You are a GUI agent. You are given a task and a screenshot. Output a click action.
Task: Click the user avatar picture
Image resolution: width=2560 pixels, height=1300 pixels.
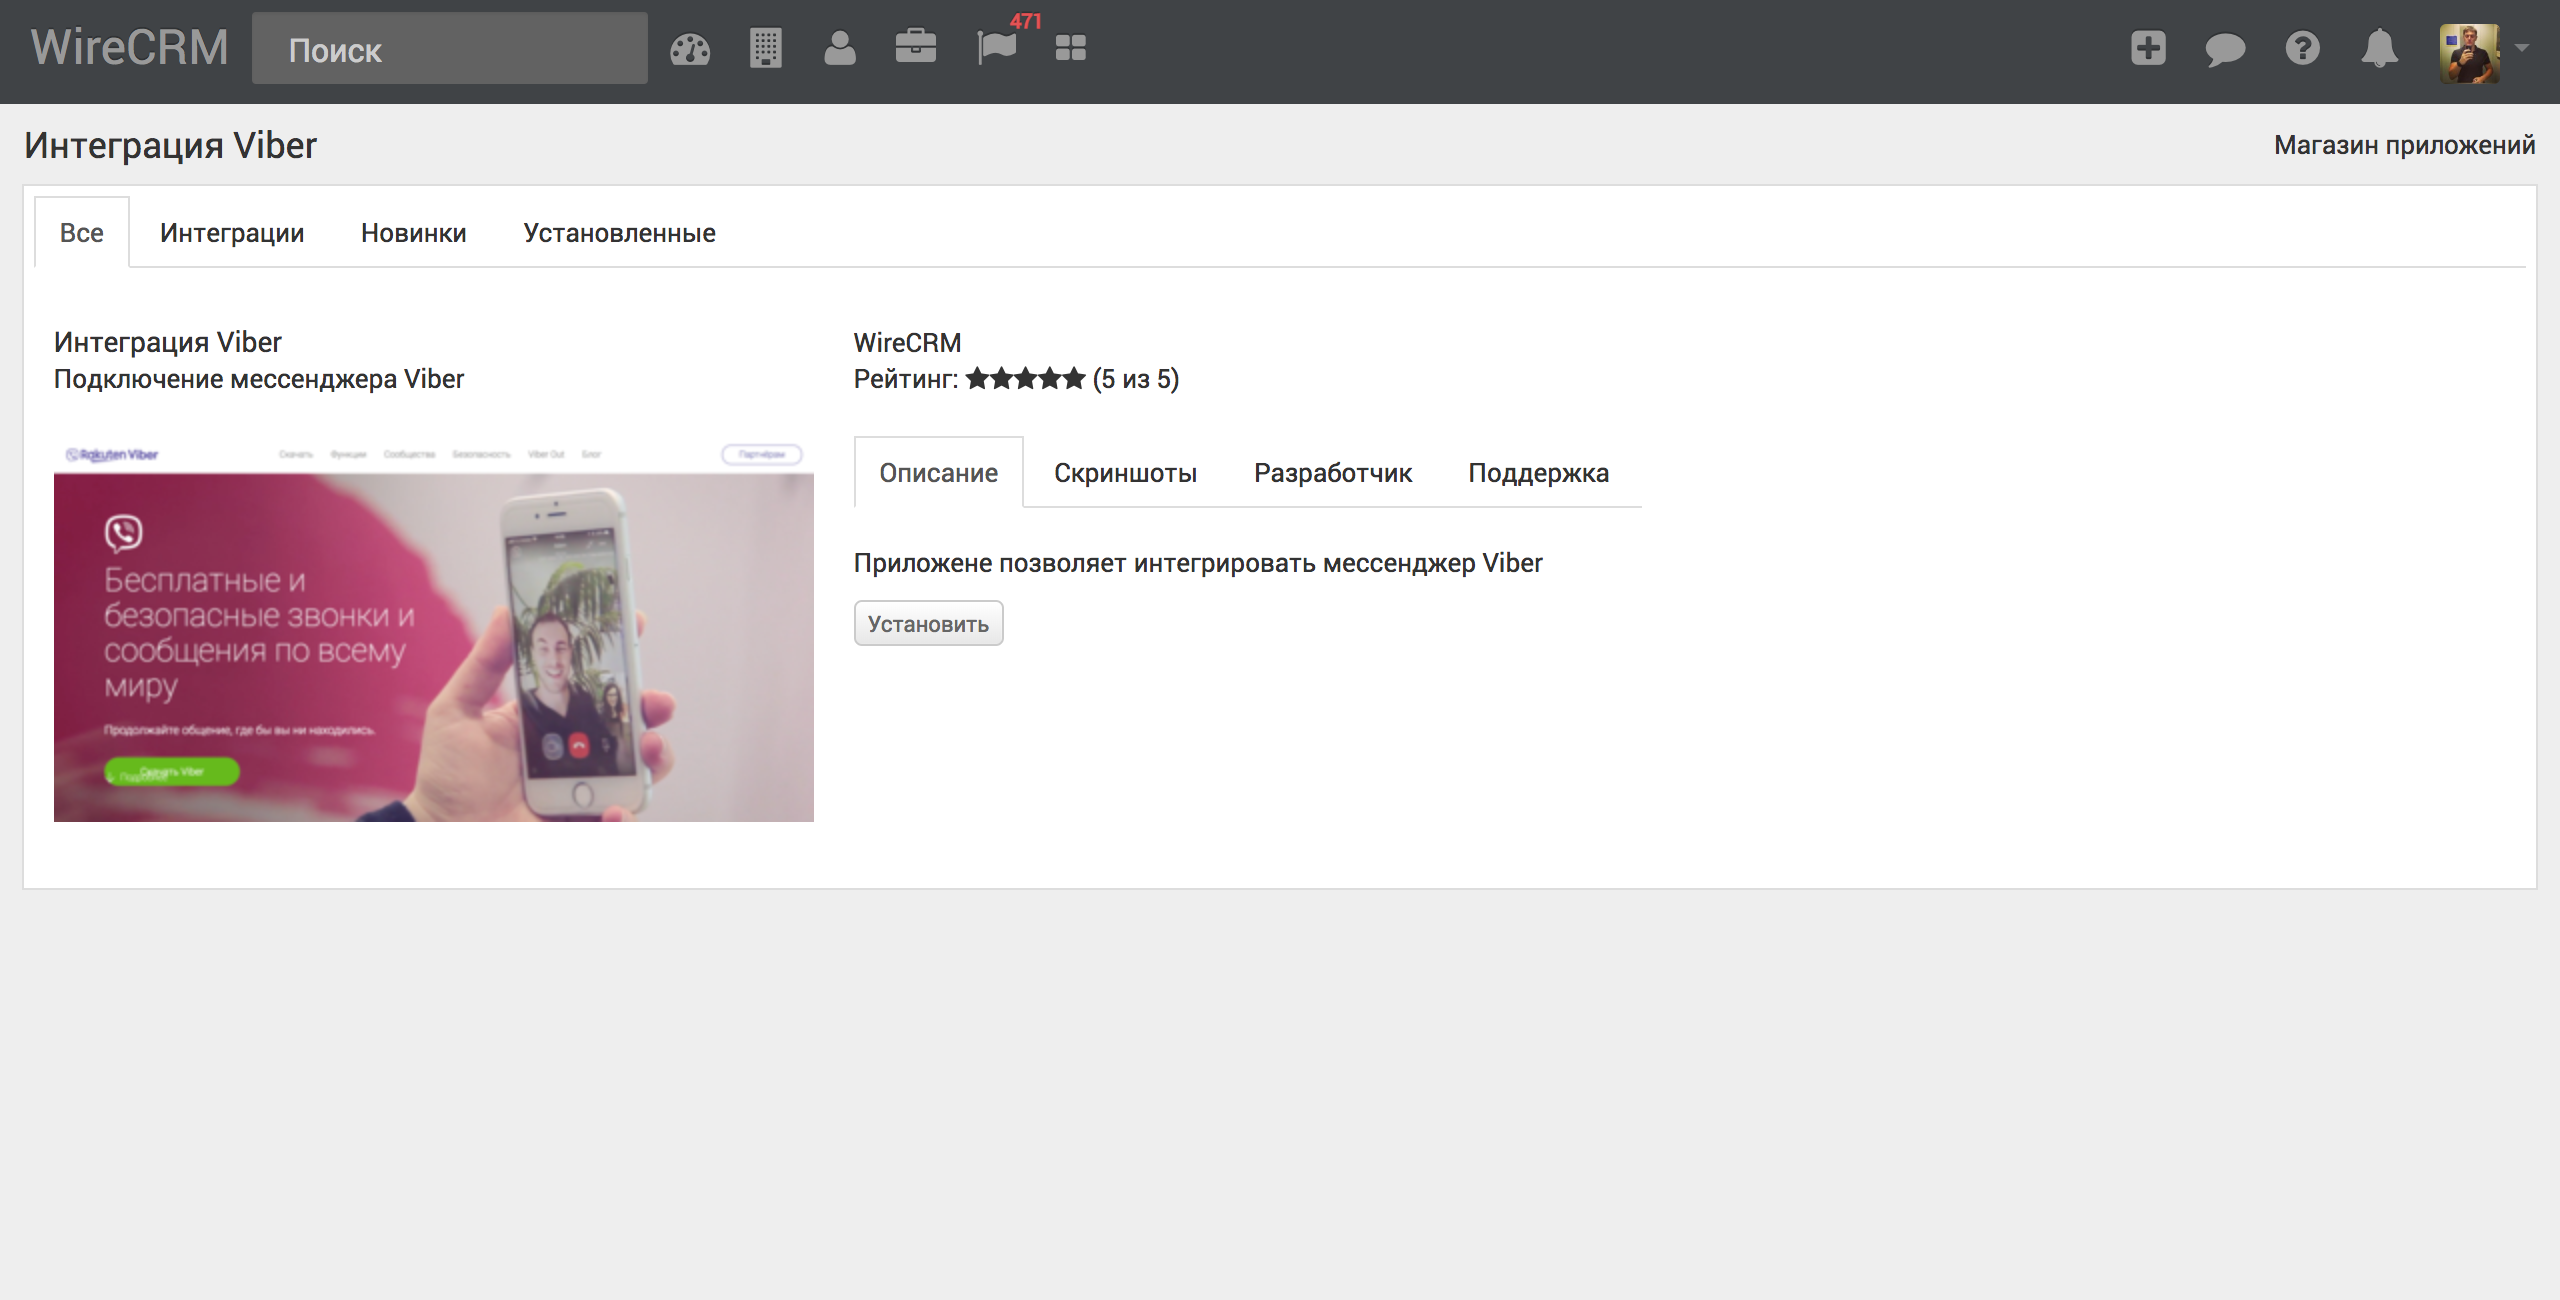(2469, 53)
